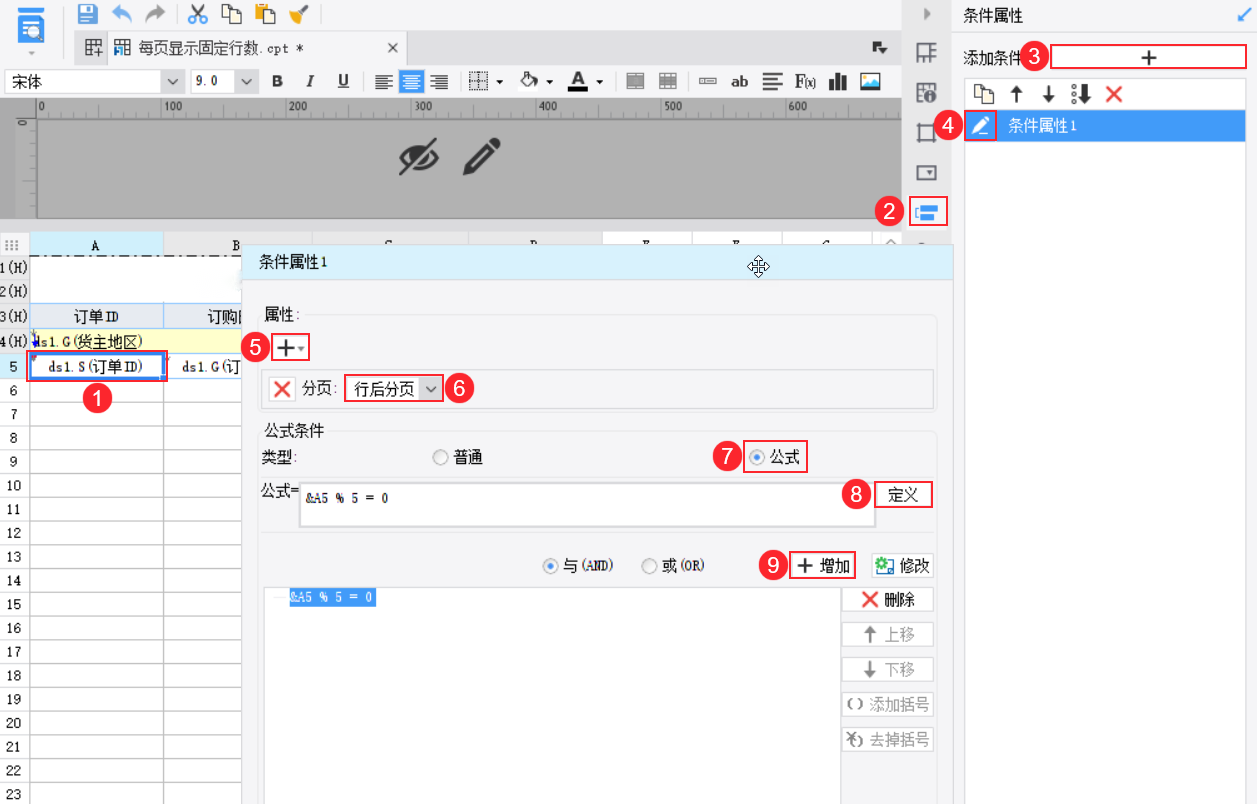Toggle bold formatting
The height and width of the screenshot is (804, 1257).
point(278,82)
